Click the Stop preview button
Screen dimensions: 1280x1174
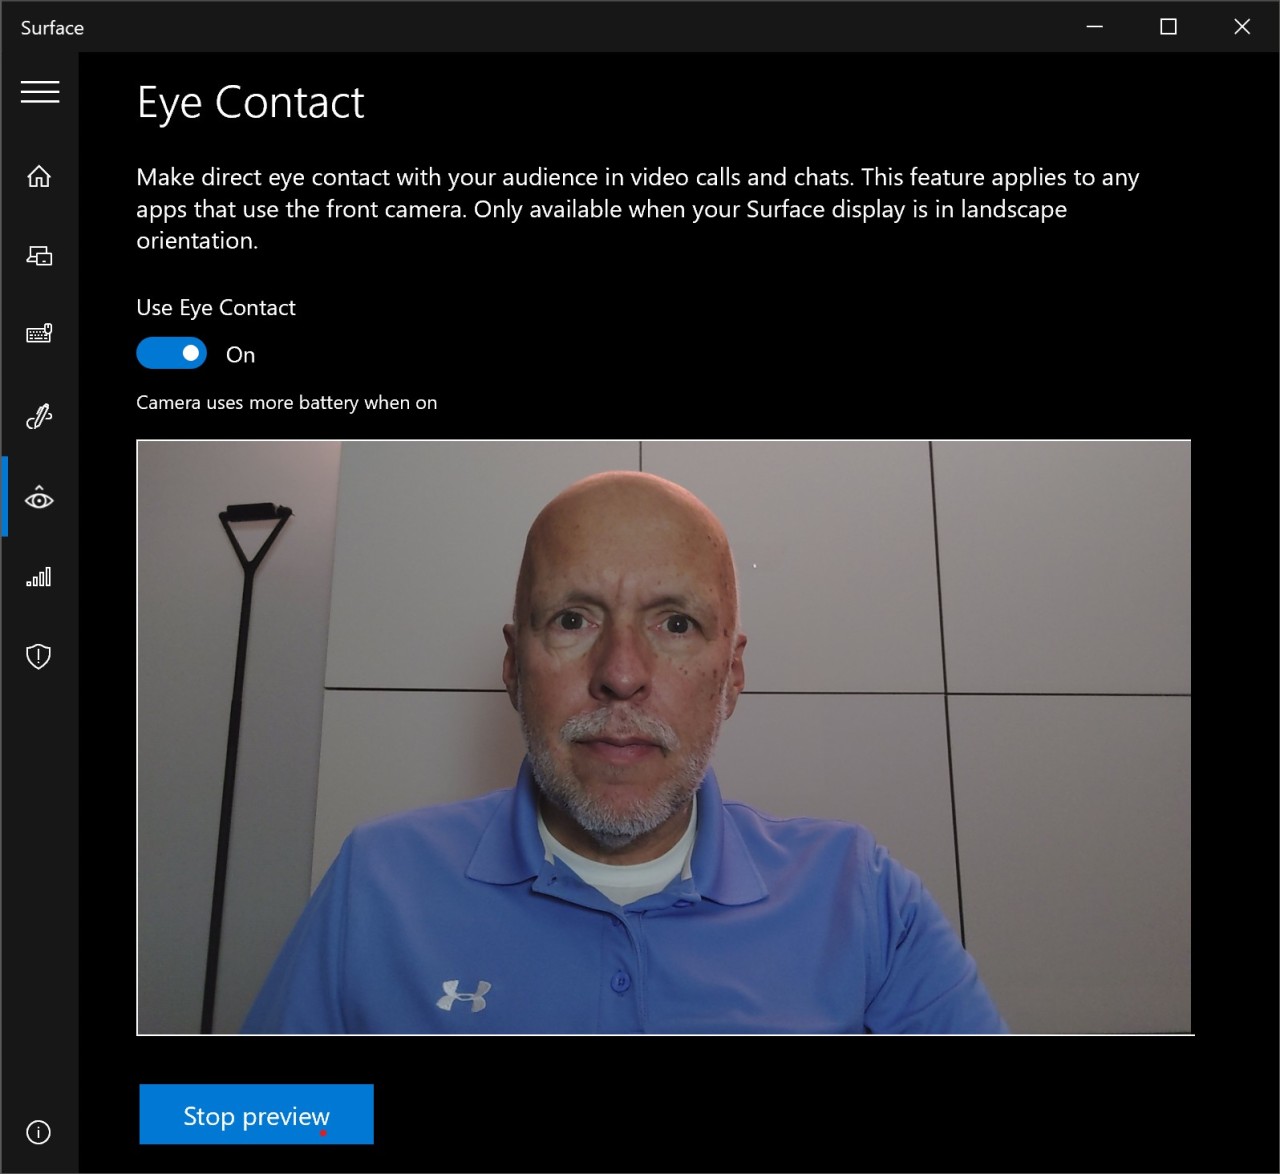click(x=256, y=1114)
